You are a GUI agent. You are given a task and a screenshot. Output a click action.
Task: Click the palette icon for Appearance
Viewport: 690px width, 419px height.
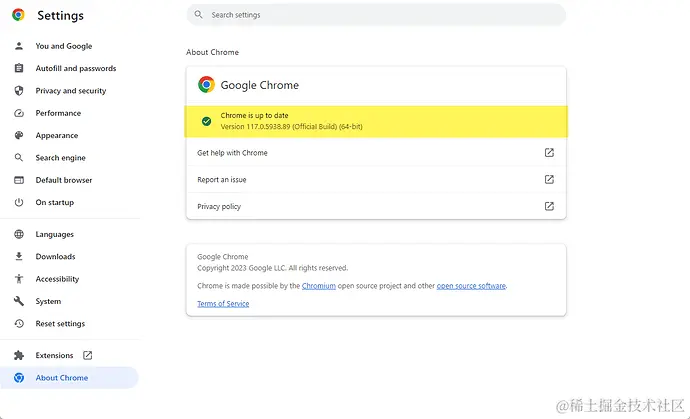[19, 135]
